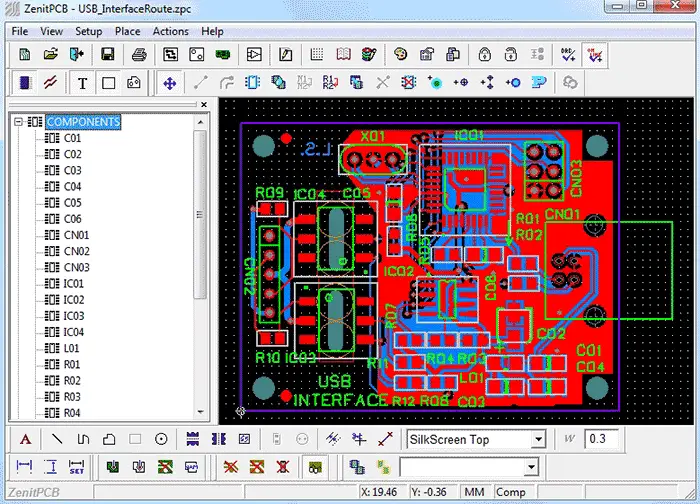The height and width of the screenshot is (504, 700).
Task: Open the Actions menu
Action: click(x=171, y=31)
